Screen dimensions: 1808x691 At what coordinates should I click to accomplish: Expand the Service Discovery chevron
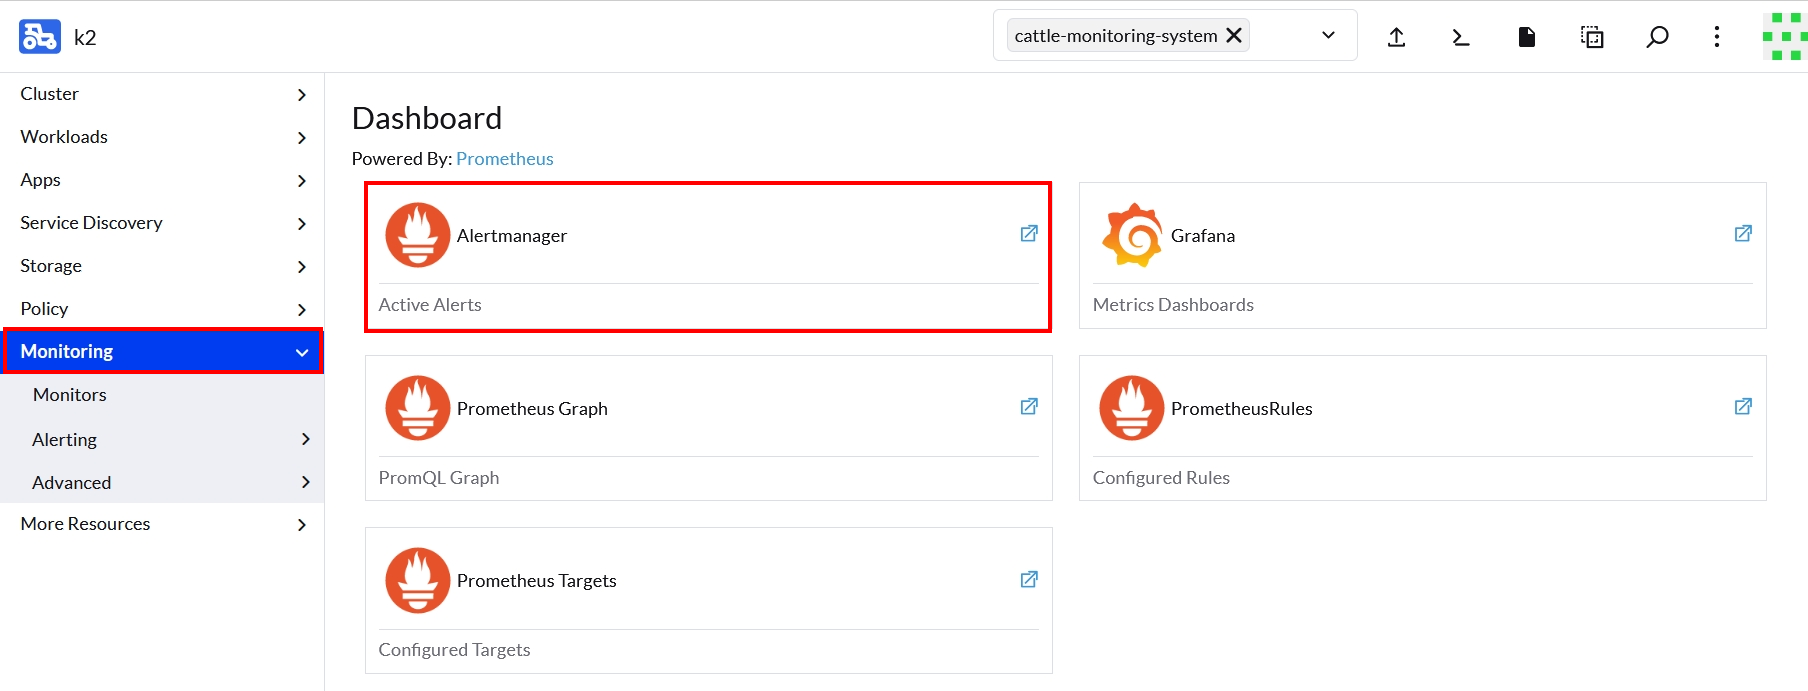(x=302, y=223)
